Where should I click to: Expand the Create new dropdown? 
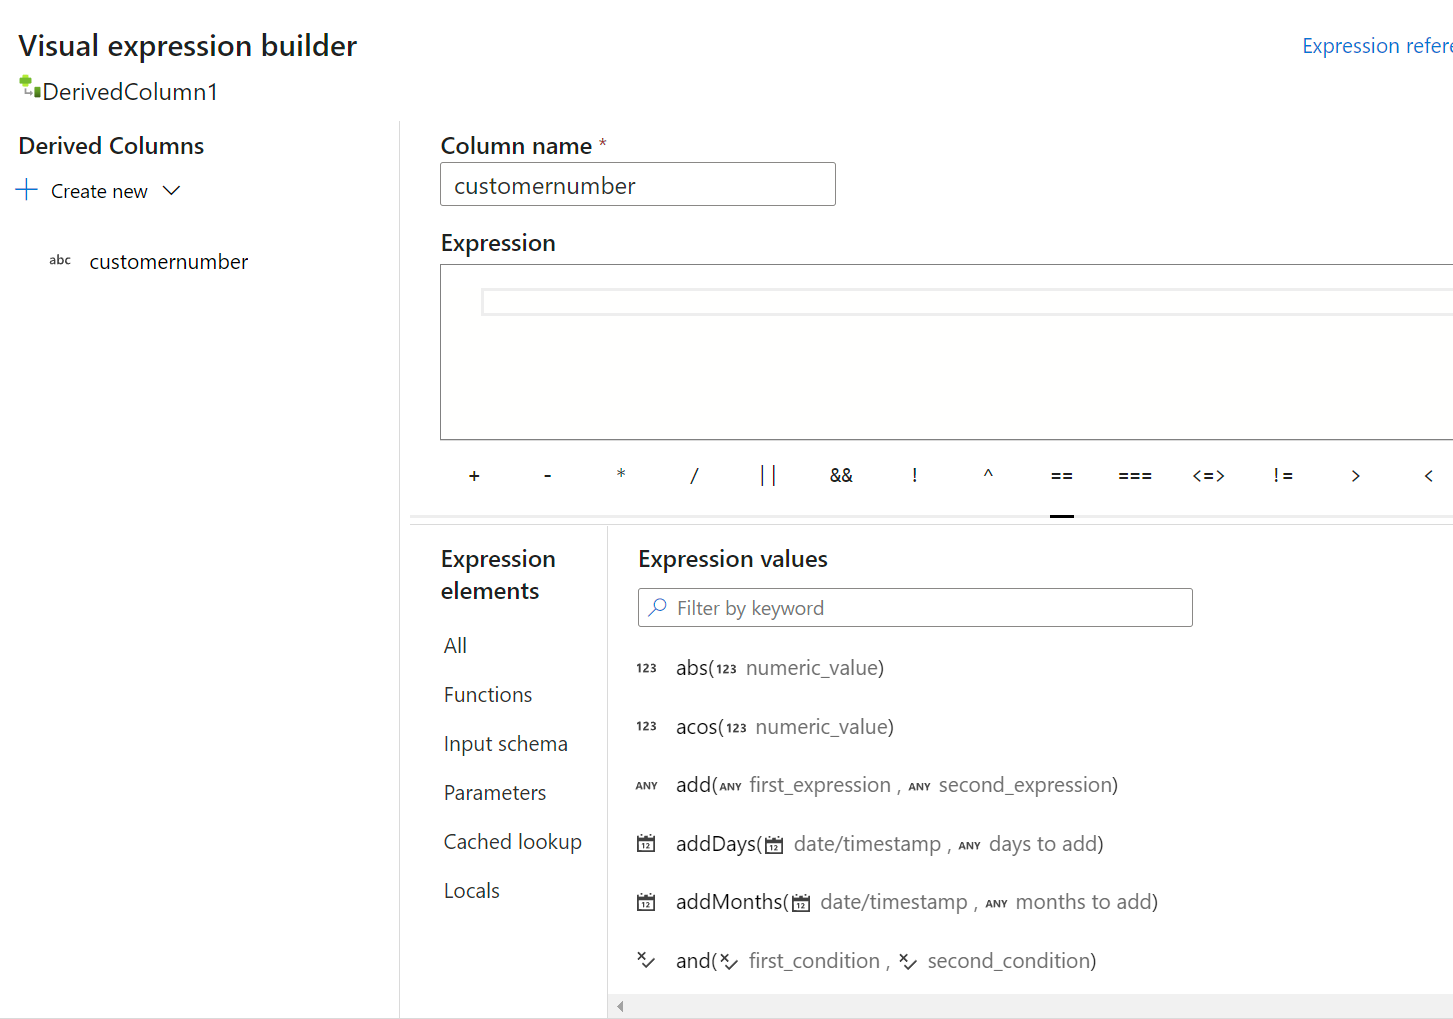[170, 189]
